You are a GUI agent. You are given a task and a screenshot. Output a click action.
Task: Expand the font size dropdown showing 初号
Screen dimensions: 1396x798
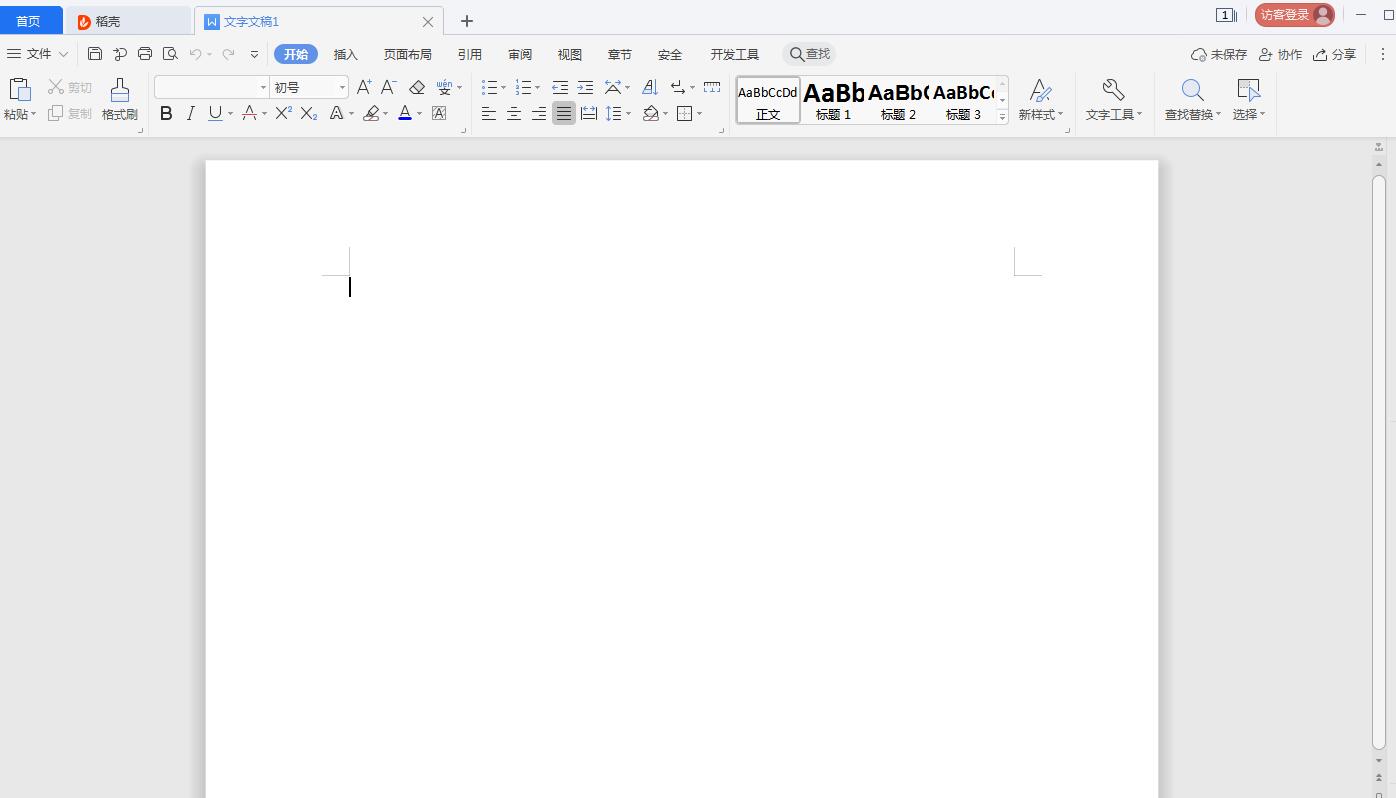tap(342, 88)
